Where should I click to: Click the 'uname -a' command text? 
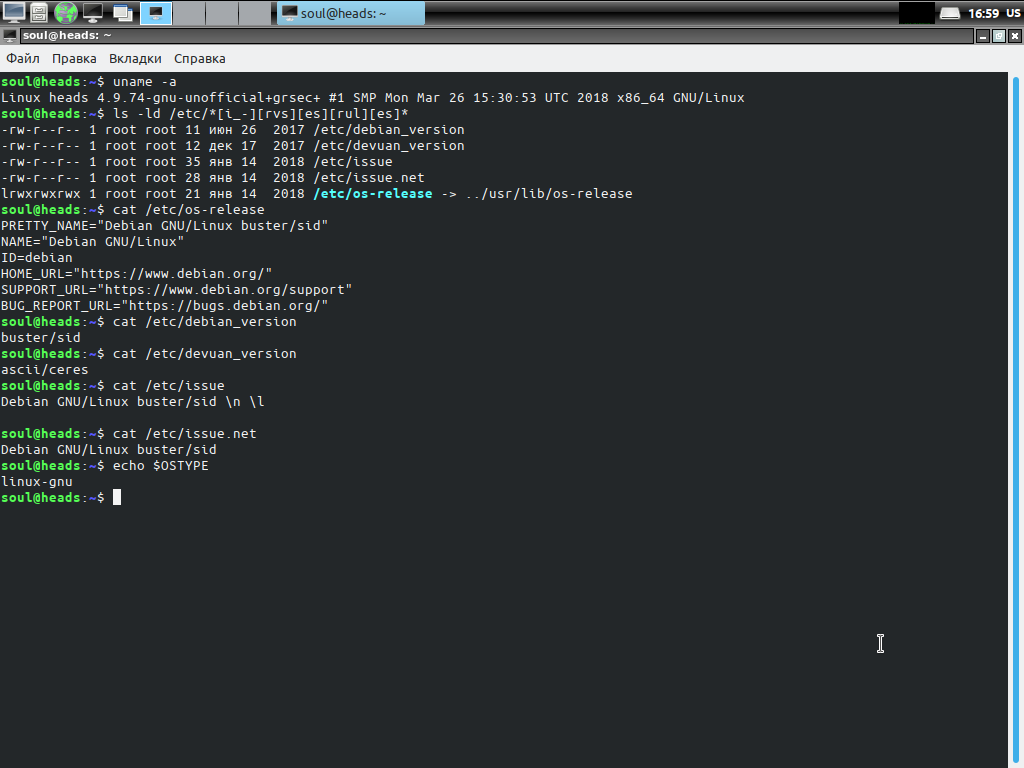(144, 82)
